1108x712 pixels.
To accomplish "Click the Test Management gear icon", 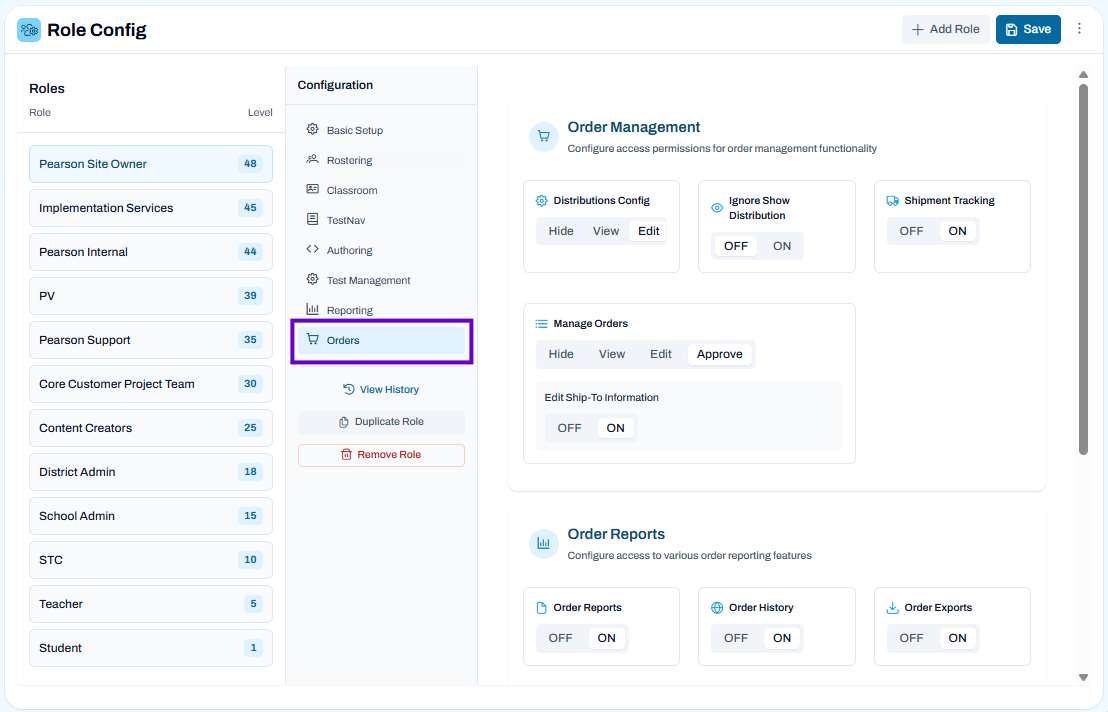I will 312,280.
